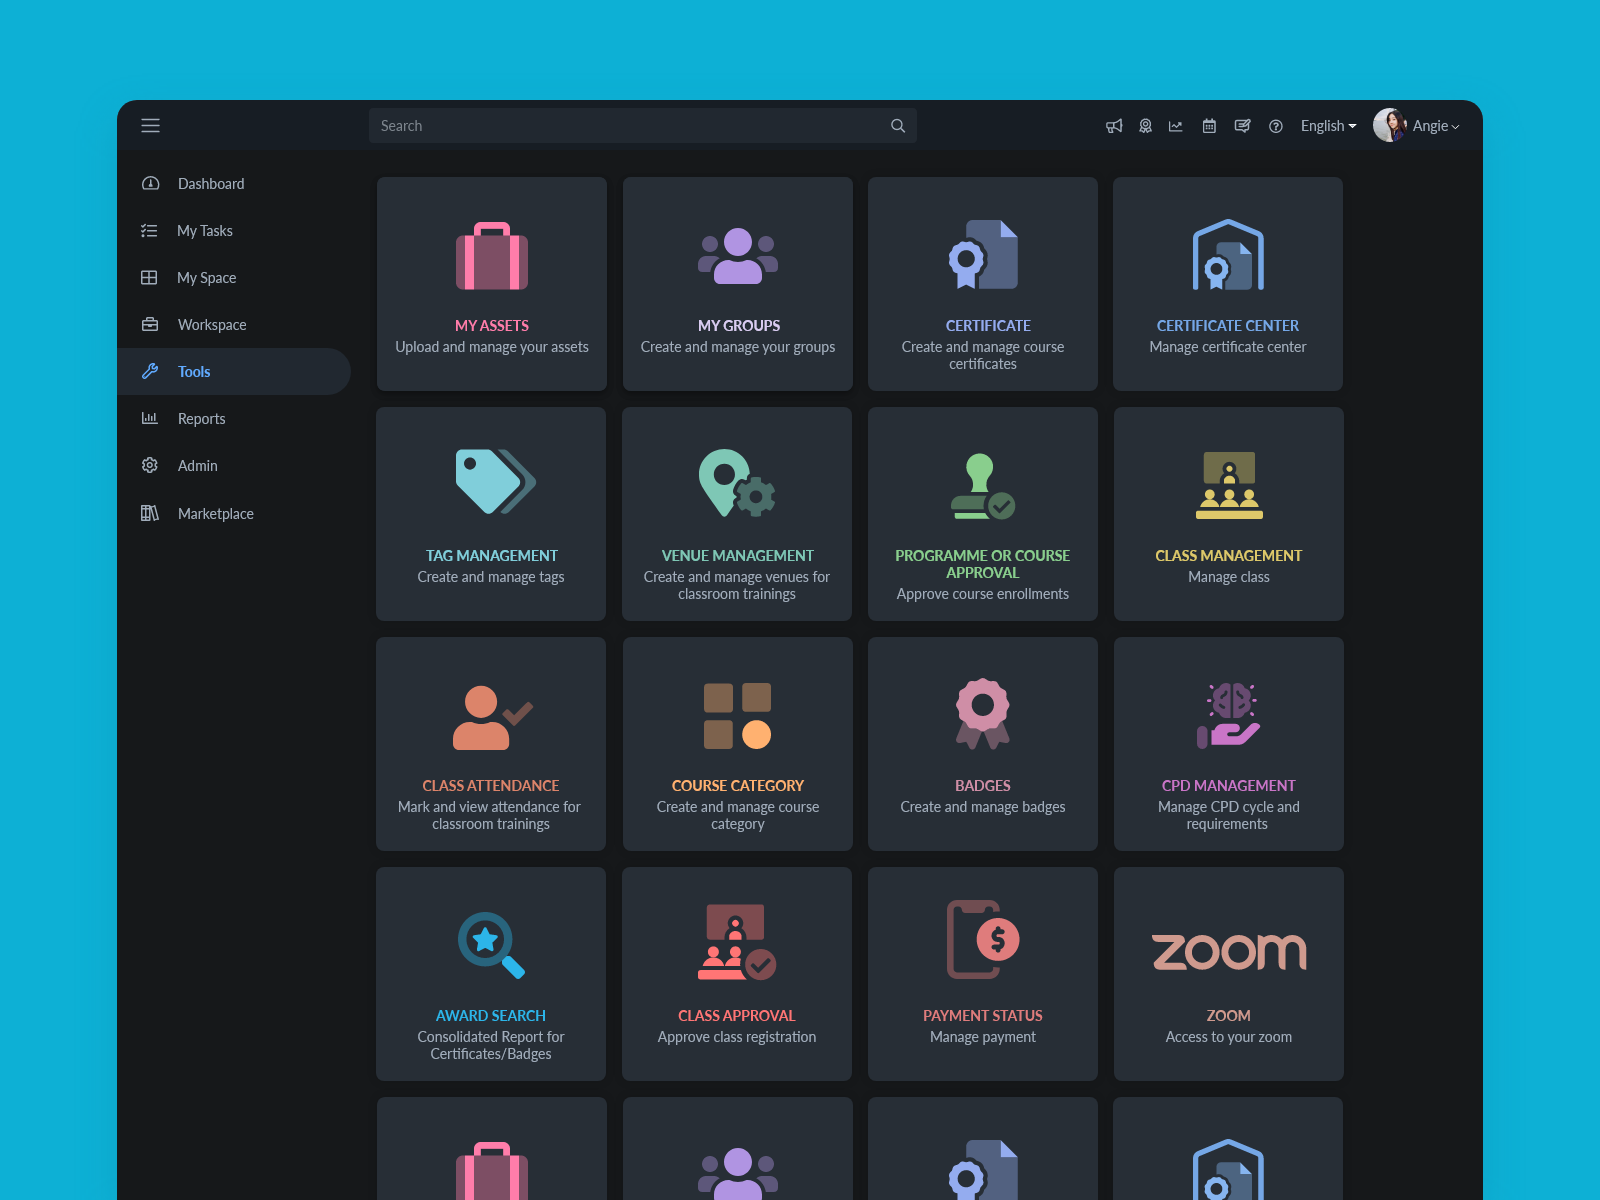Click the Payment Status phone-dollar icon

pos(983,940)
